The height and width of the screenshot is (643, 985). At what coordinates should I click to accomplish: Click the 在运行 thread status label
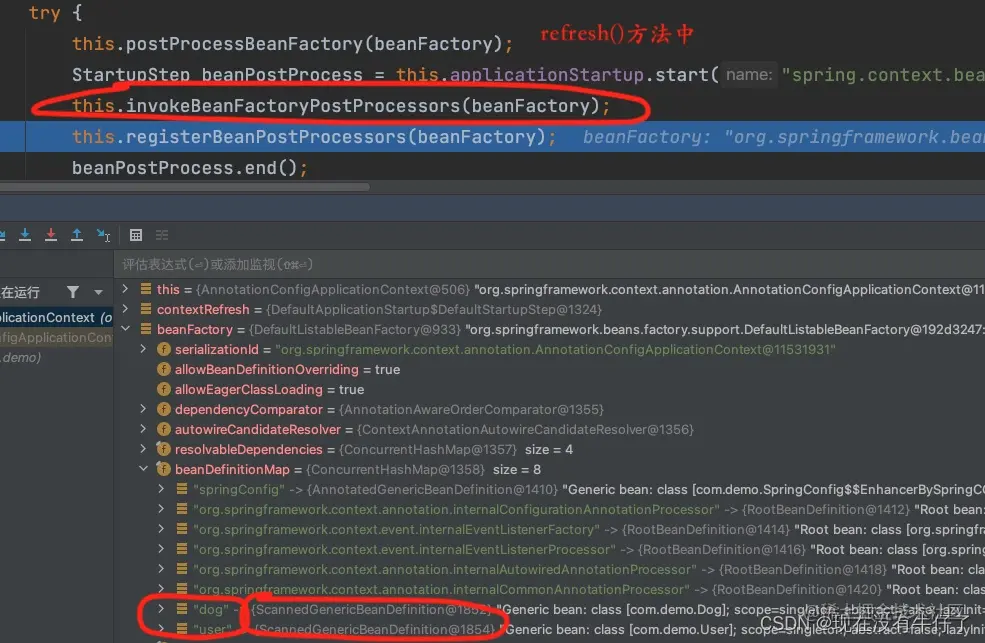[x=20, y=293]
